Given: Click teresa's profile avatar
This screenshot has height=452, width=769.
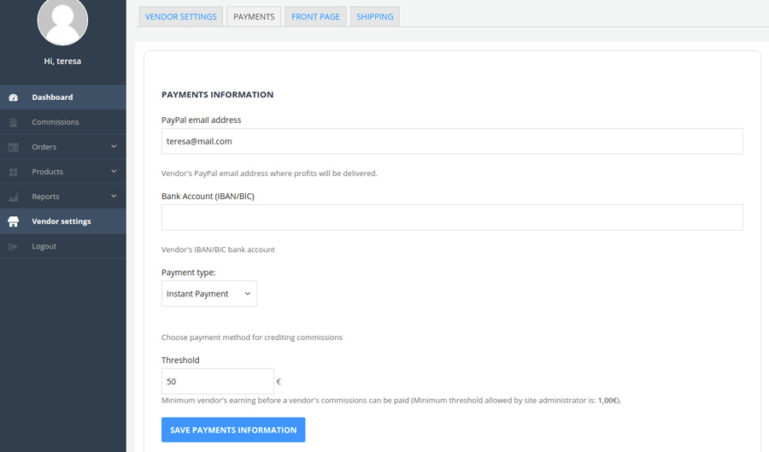Looking at the screenshot, I should 62,21.
